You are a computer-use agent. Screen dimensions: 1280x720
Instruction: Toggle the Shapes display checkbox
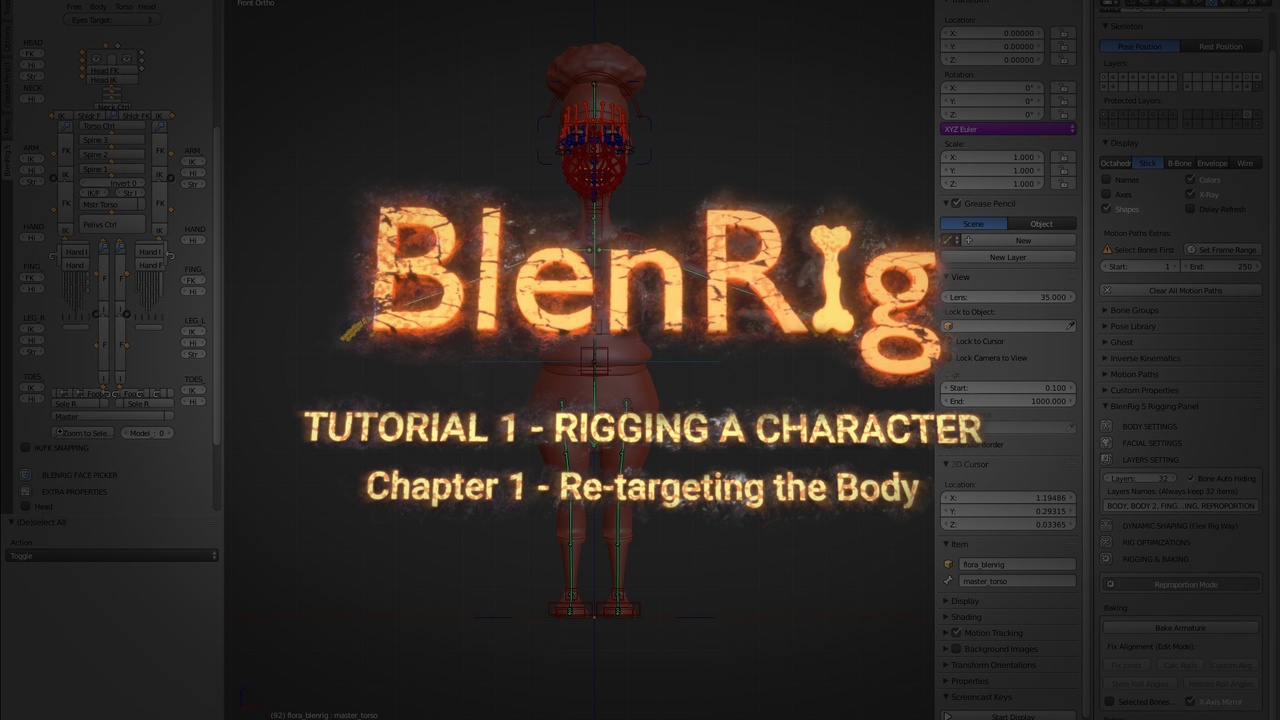tap(1106, 209)
